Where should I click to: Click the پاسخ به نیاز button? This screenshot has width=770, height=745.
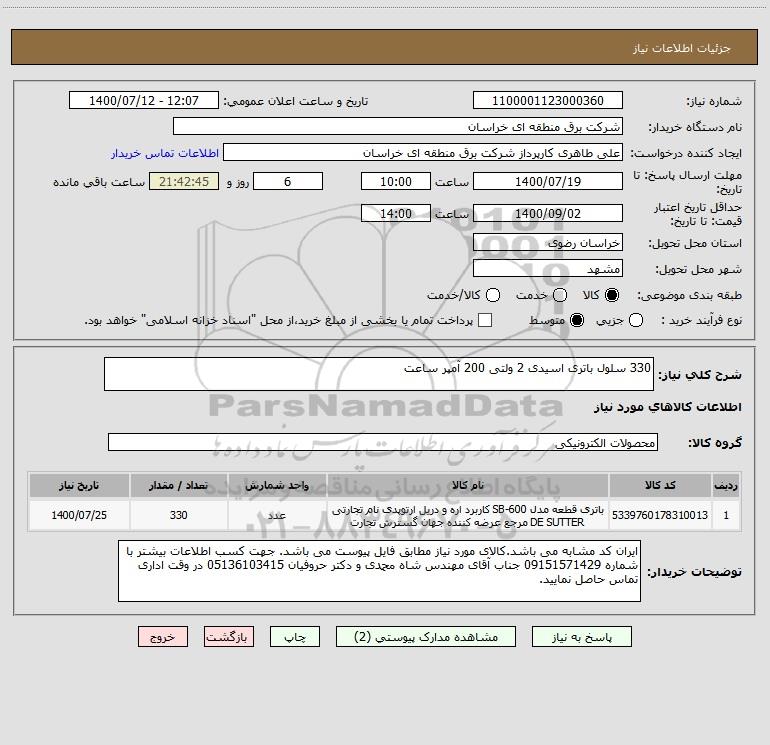[x=582, y=637]
